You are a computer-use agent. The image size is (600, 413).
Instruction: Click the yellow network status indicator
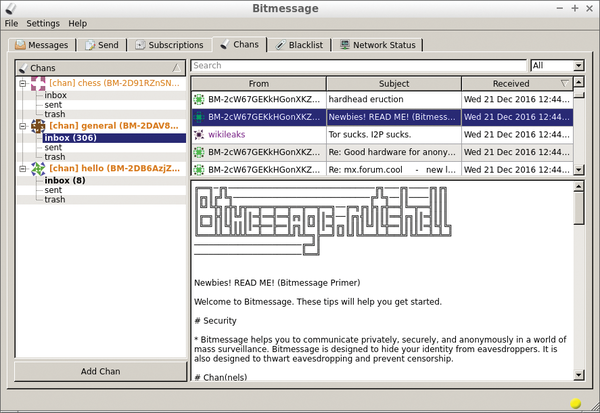pyautogui.click(x=576, y=403)
